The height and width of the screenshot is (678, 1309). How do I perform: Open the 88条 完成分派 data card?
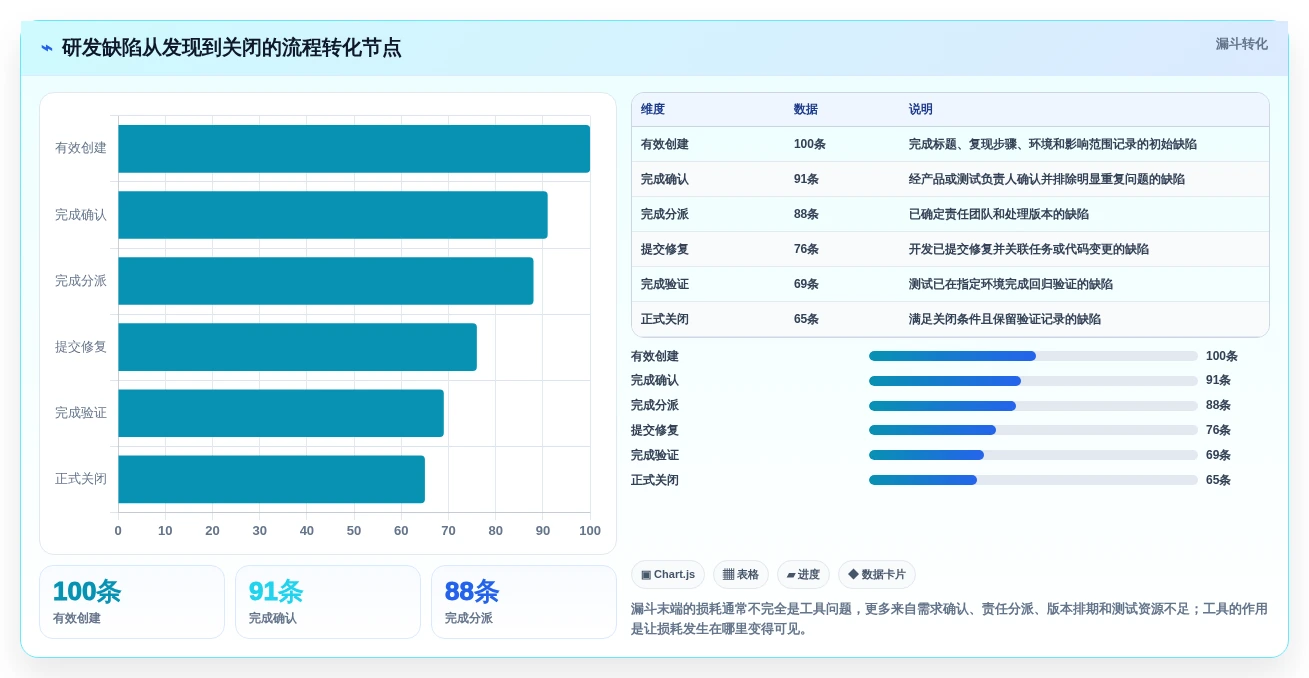pos(524,602)
